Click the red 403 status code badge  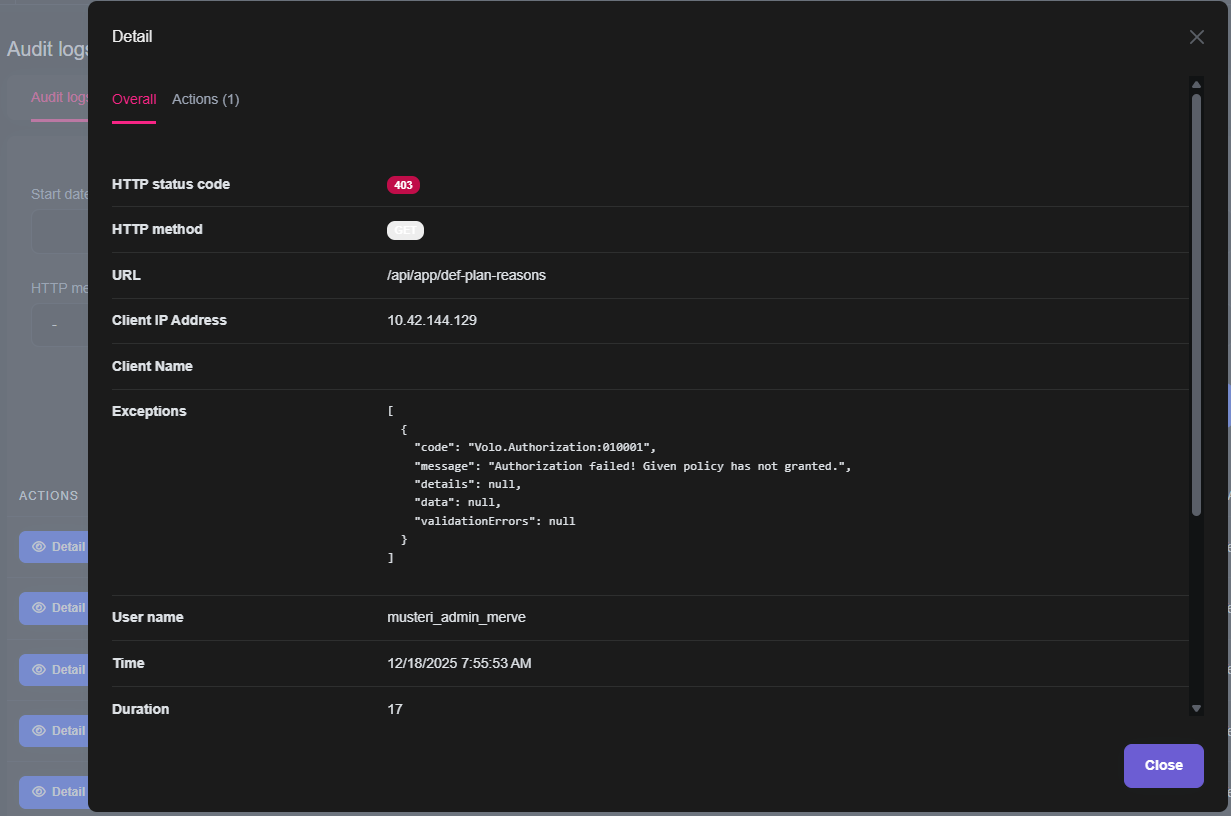403,185
